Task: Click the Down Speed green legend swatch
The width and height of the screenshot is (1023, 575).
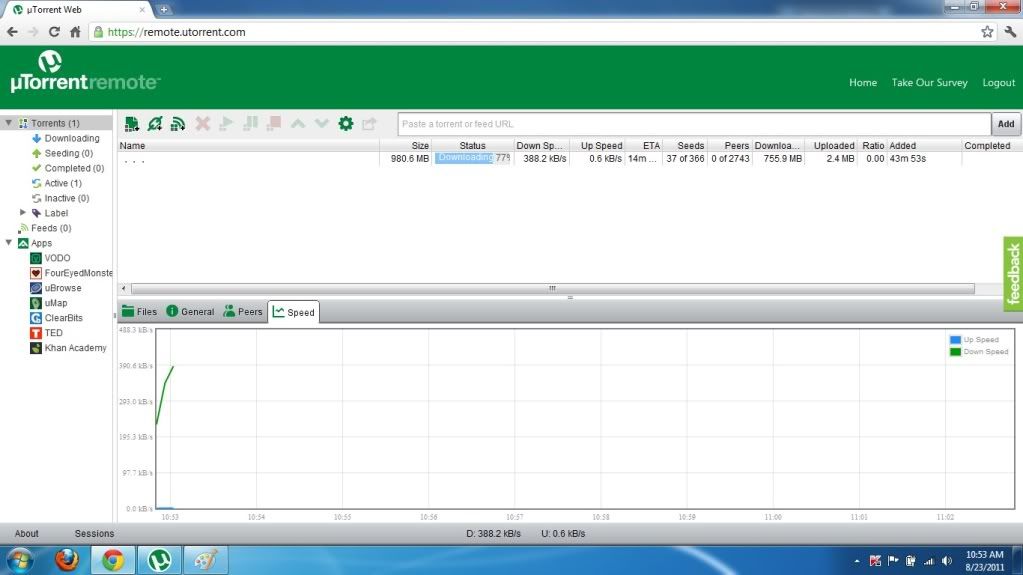Action: [955, 352]
